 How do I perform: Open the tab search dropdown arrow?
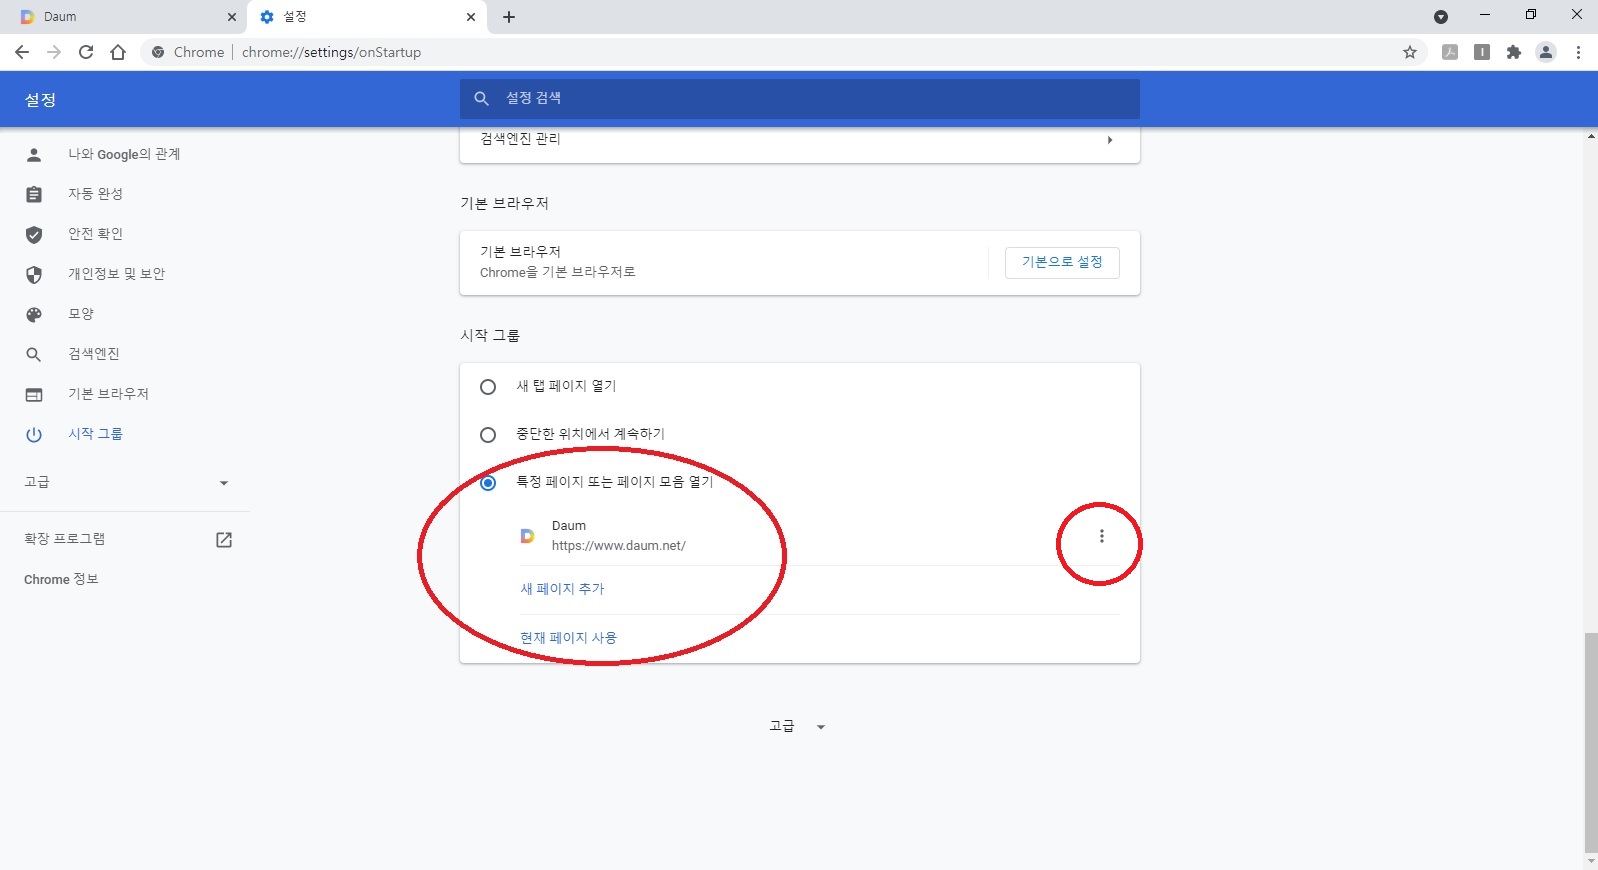coord(1441,17)
